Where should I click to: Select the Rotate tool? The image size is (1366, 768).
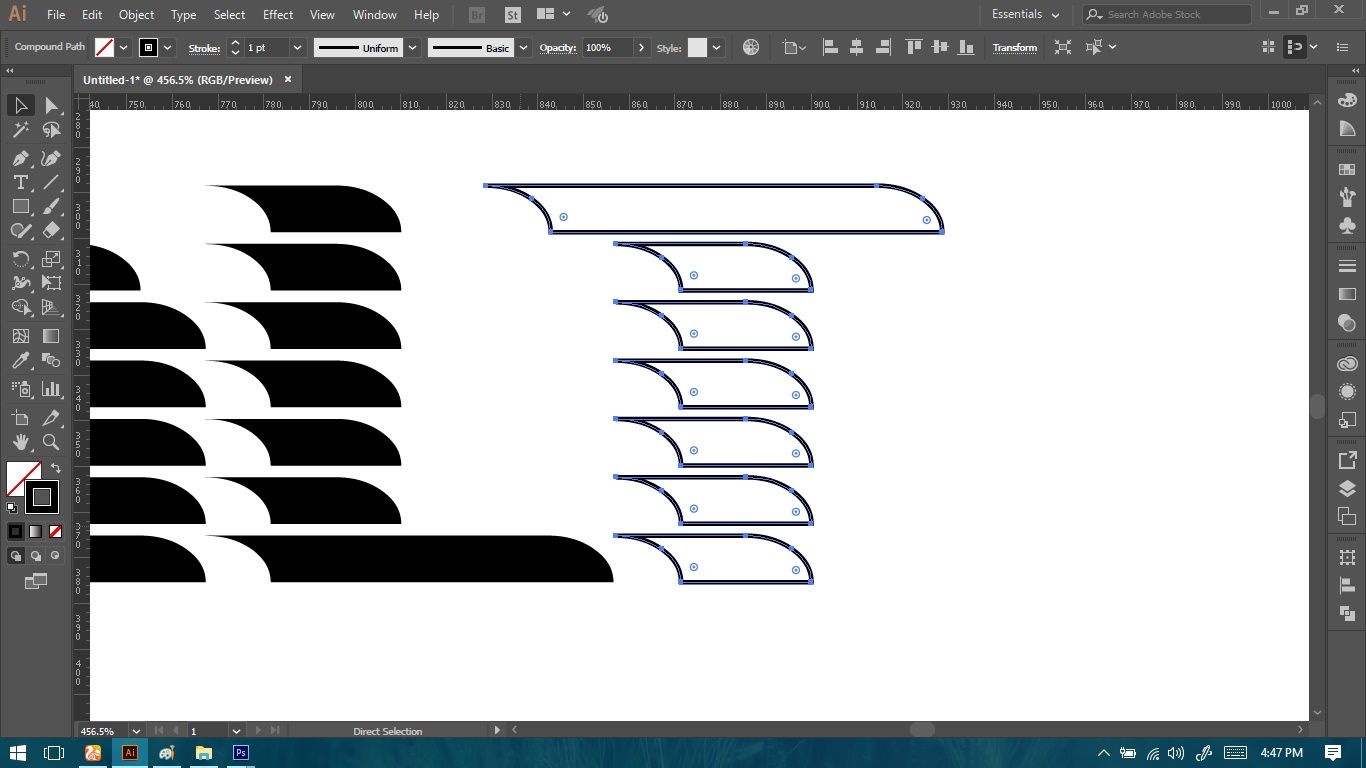(21, 259)
